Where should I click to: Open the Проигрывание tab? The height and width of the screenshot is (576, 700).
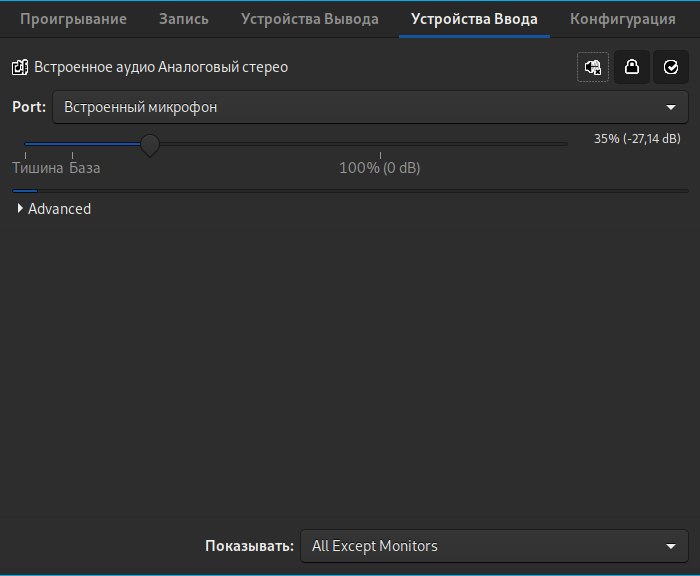click(x=73, y=19)
